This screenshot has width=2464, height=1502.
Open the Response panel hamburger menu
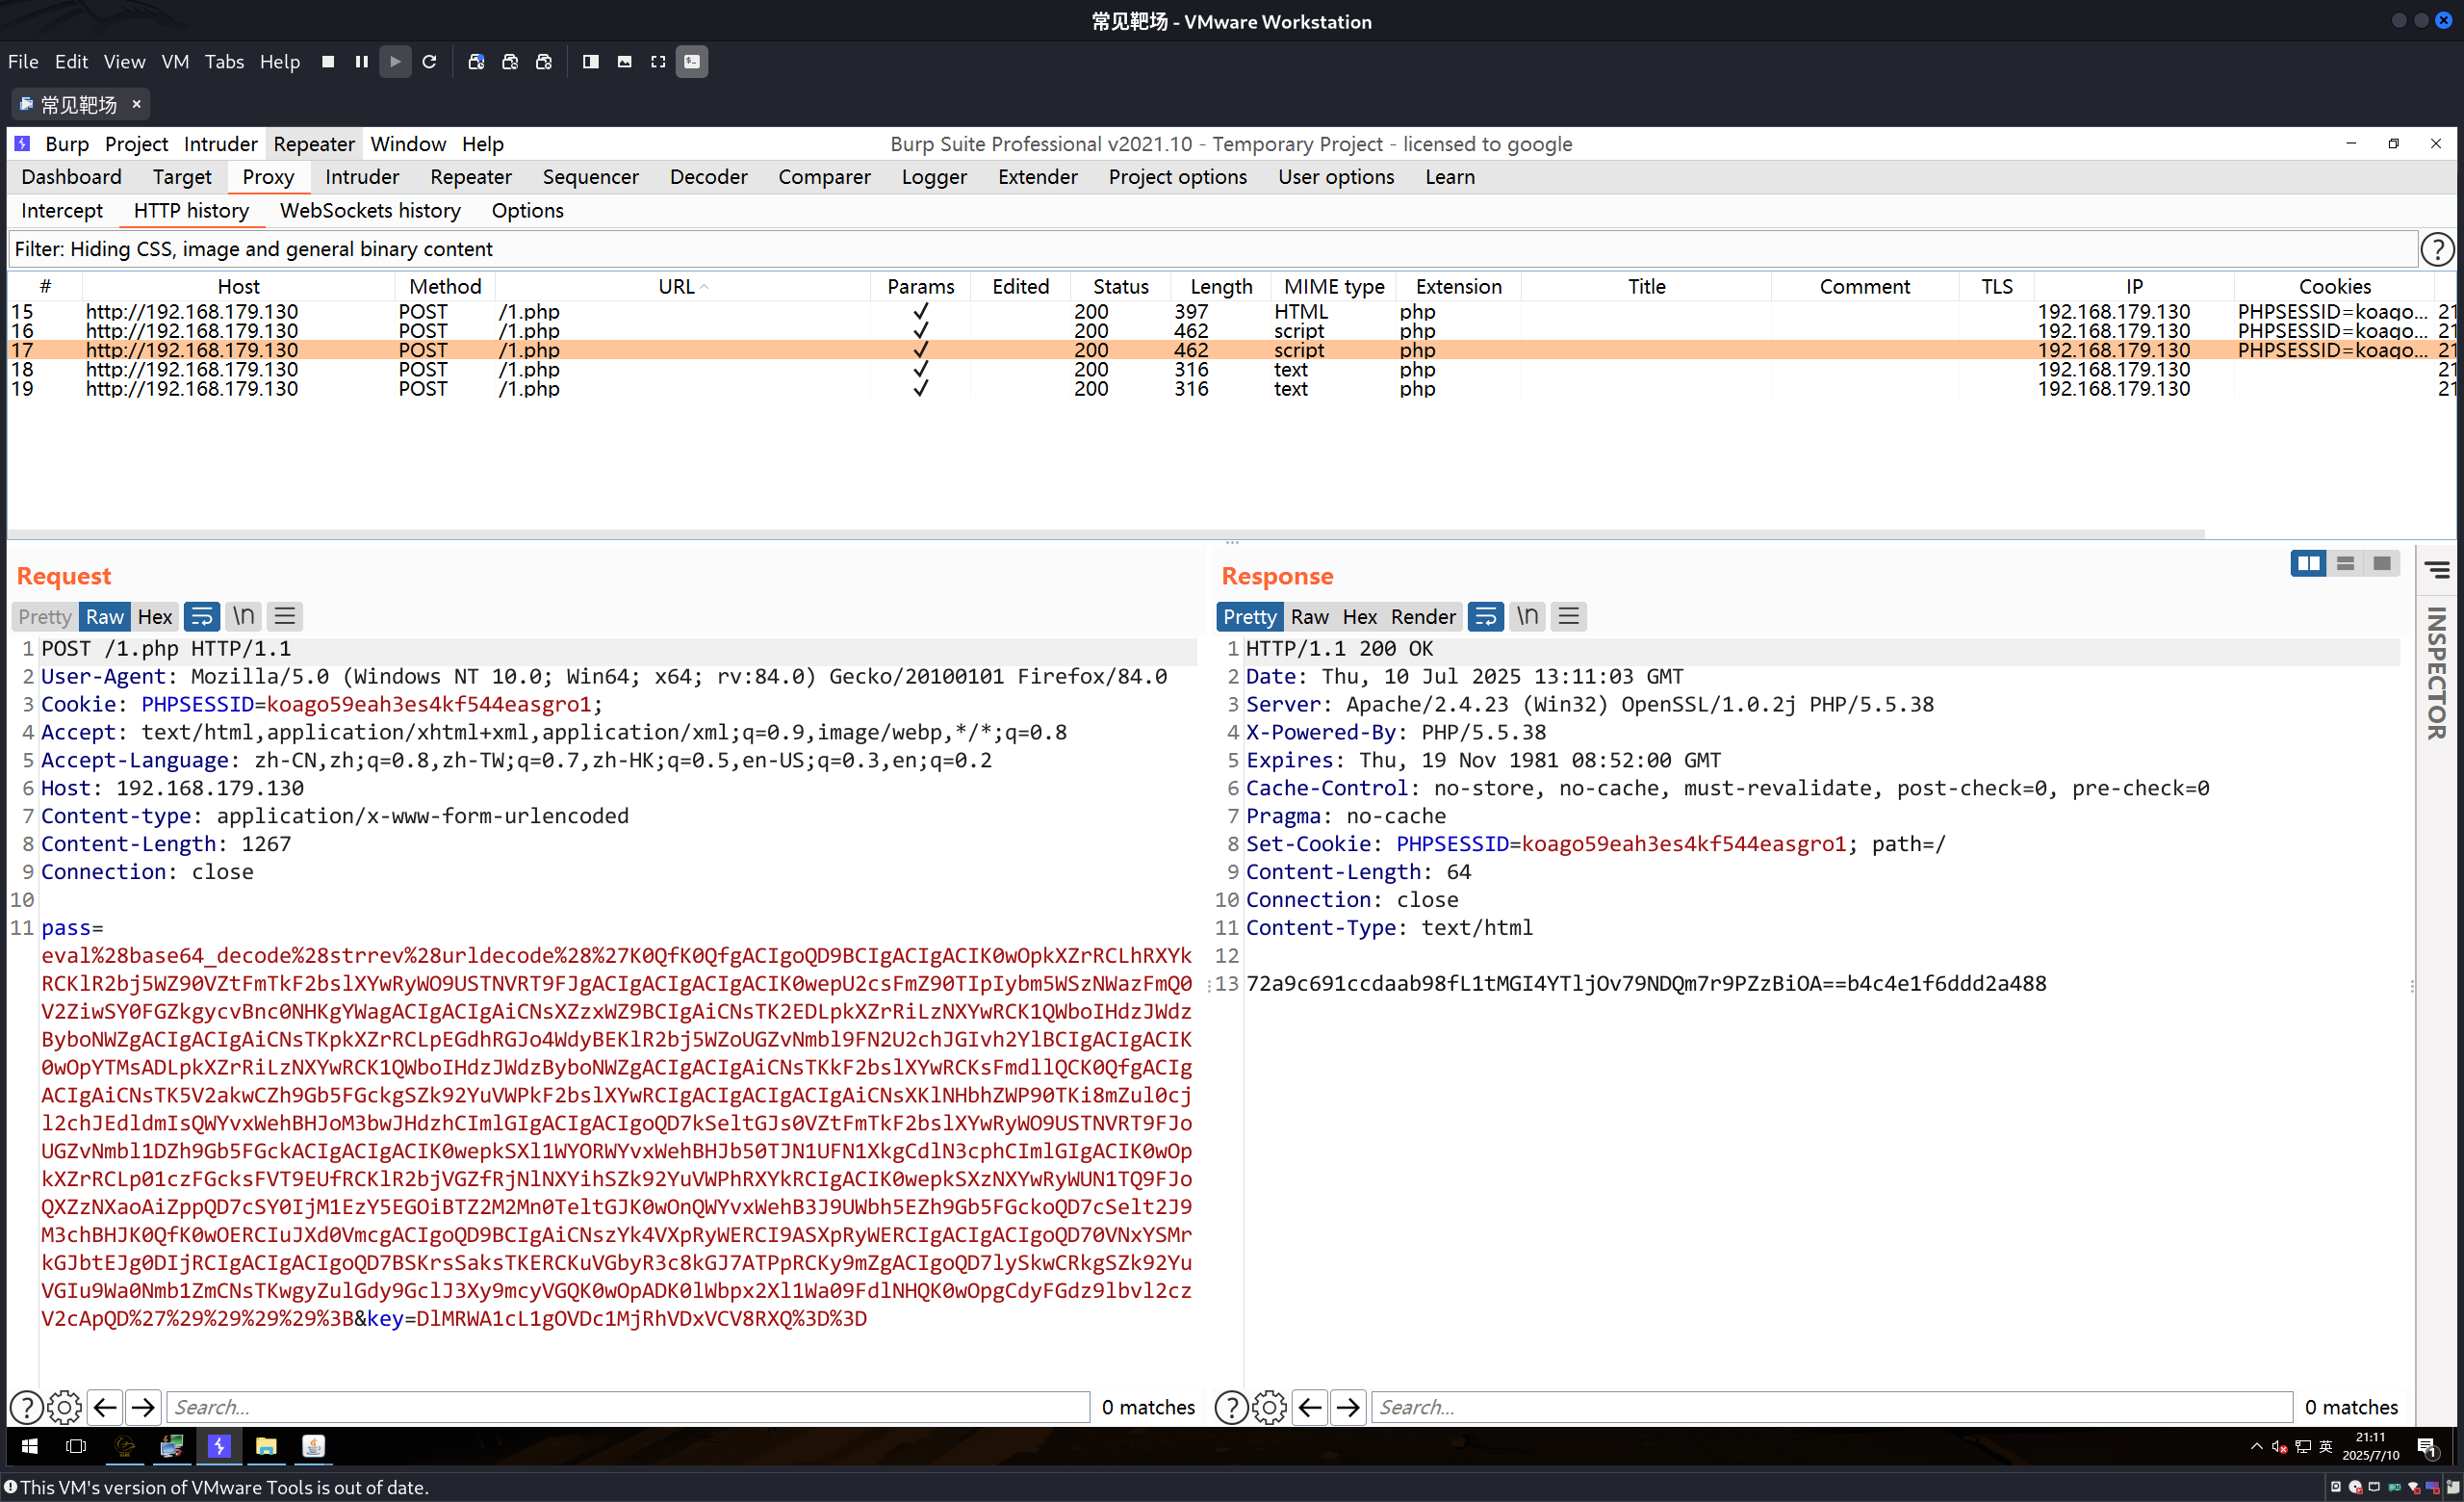[1568, 617]
